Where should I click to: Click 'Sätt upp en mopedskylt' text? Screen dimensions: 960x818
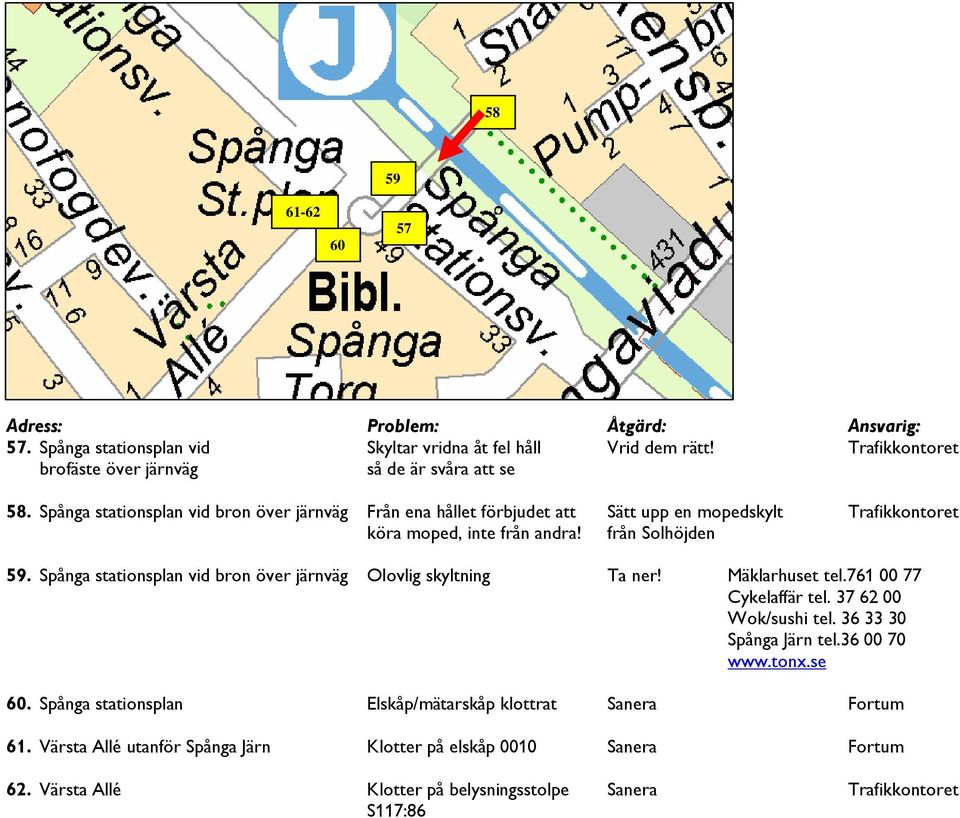[x=695, y=512]
